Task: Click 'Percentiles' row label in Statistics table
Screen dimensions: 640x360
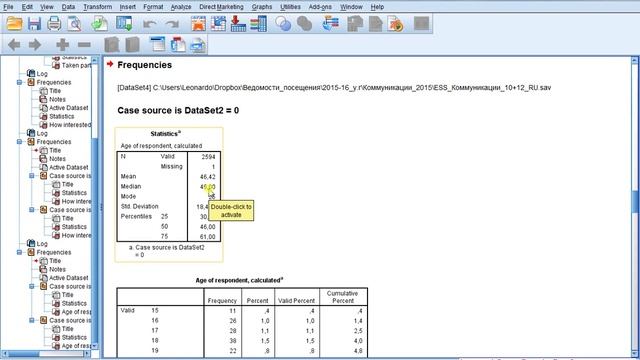Action: (136, 216)
